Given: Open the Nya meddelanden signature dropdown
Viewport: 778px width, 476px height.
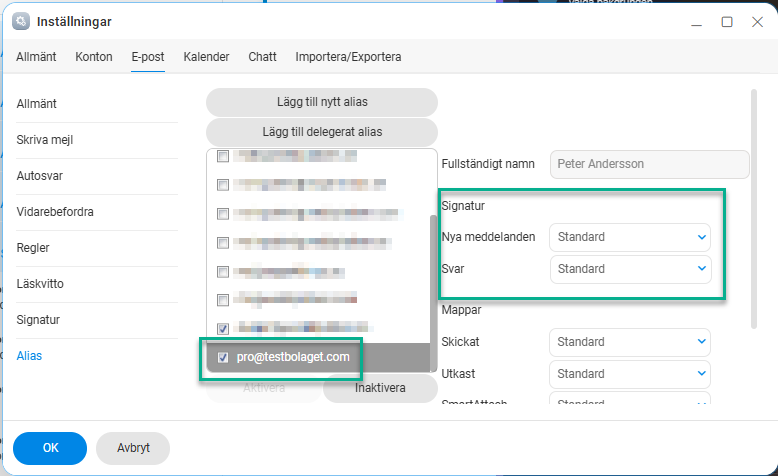Looking at the screenshot, I should (x=630, y=237).
